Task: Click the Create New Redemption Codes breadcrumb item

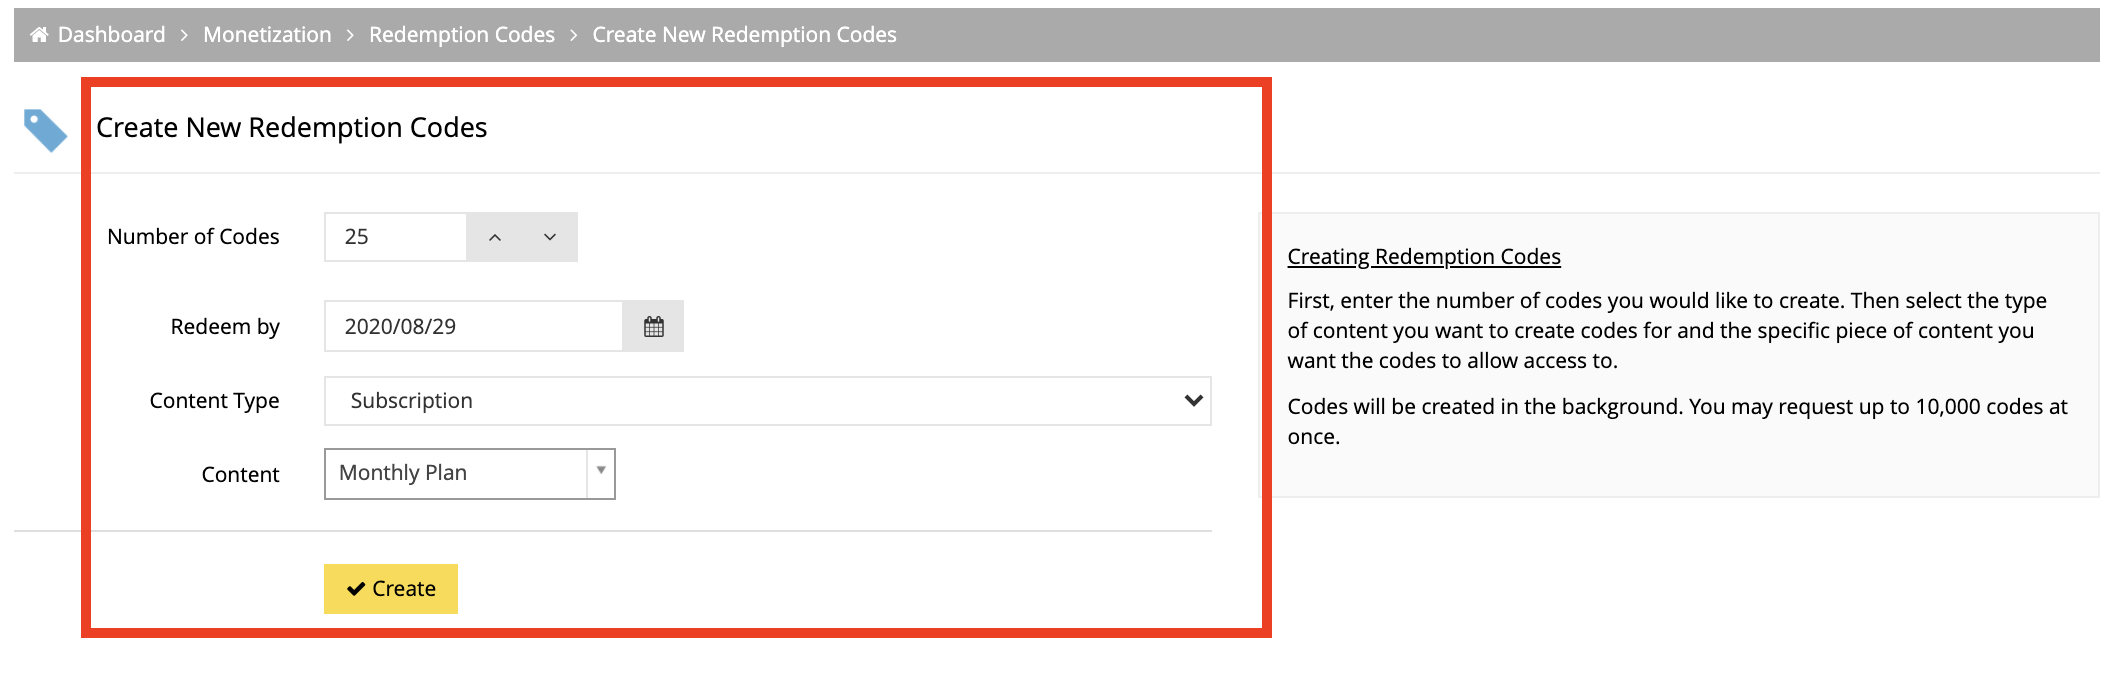Action: click(744, 35)
